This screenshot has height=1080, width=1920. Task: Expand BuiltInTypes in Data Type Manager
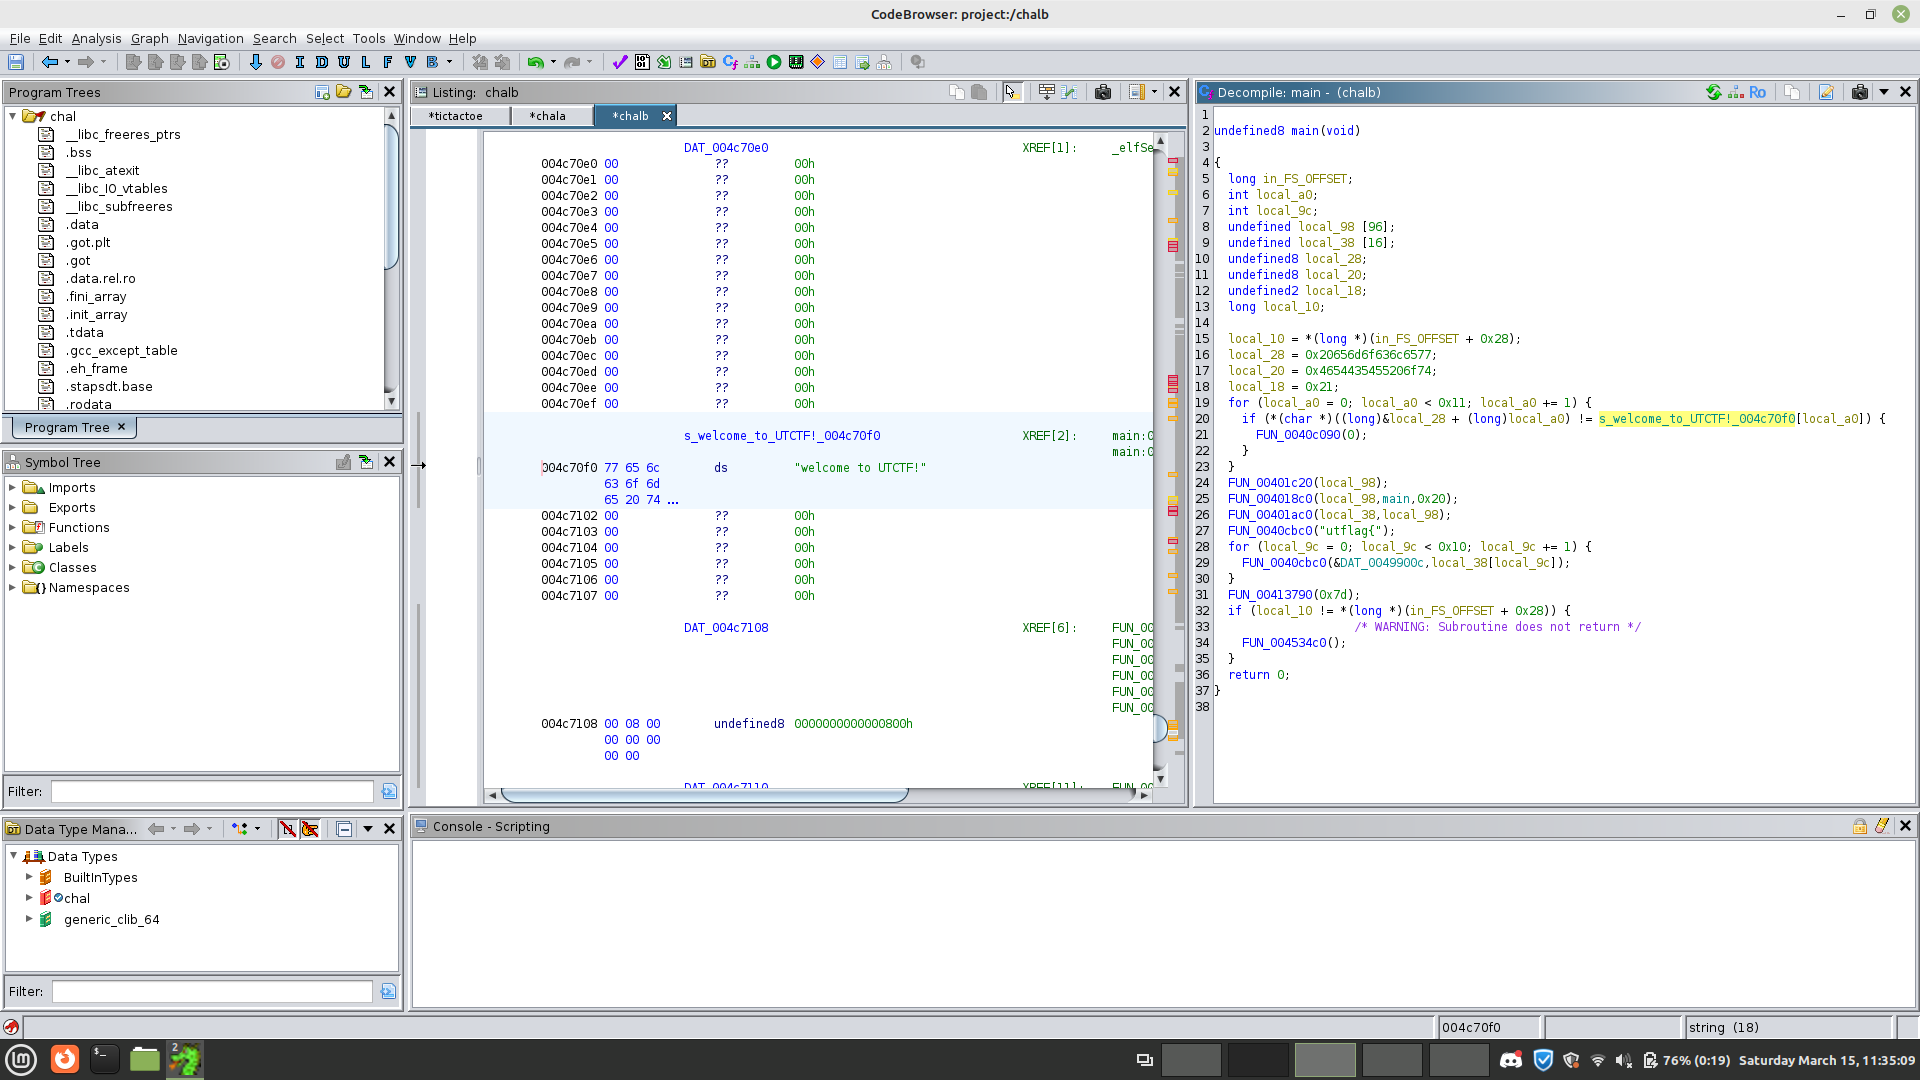(29, 878)
